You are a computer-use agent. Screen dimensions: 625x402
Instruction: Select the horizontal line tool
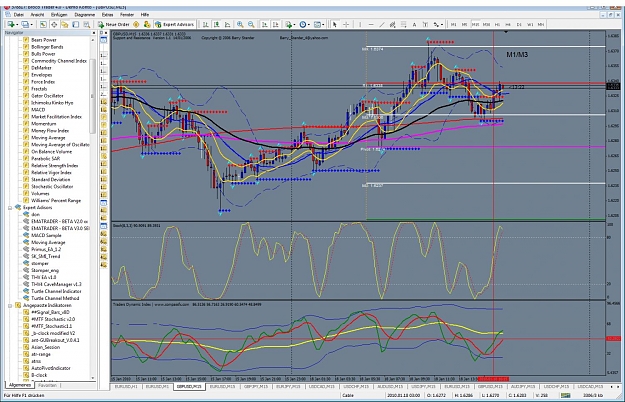[371, 24]
